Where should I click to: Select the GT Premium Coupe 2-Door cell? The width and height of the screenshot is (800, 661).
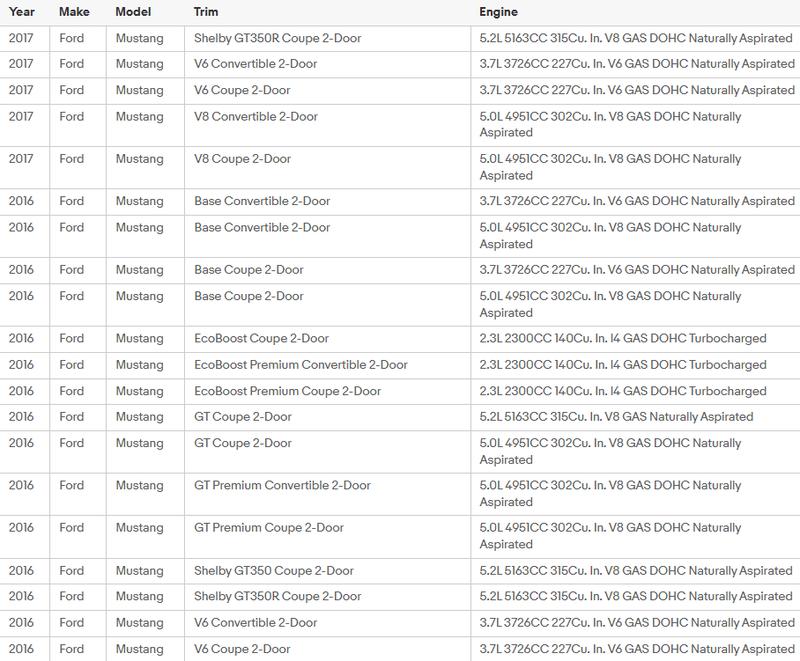pyautogui.click(x=269, y=527)
